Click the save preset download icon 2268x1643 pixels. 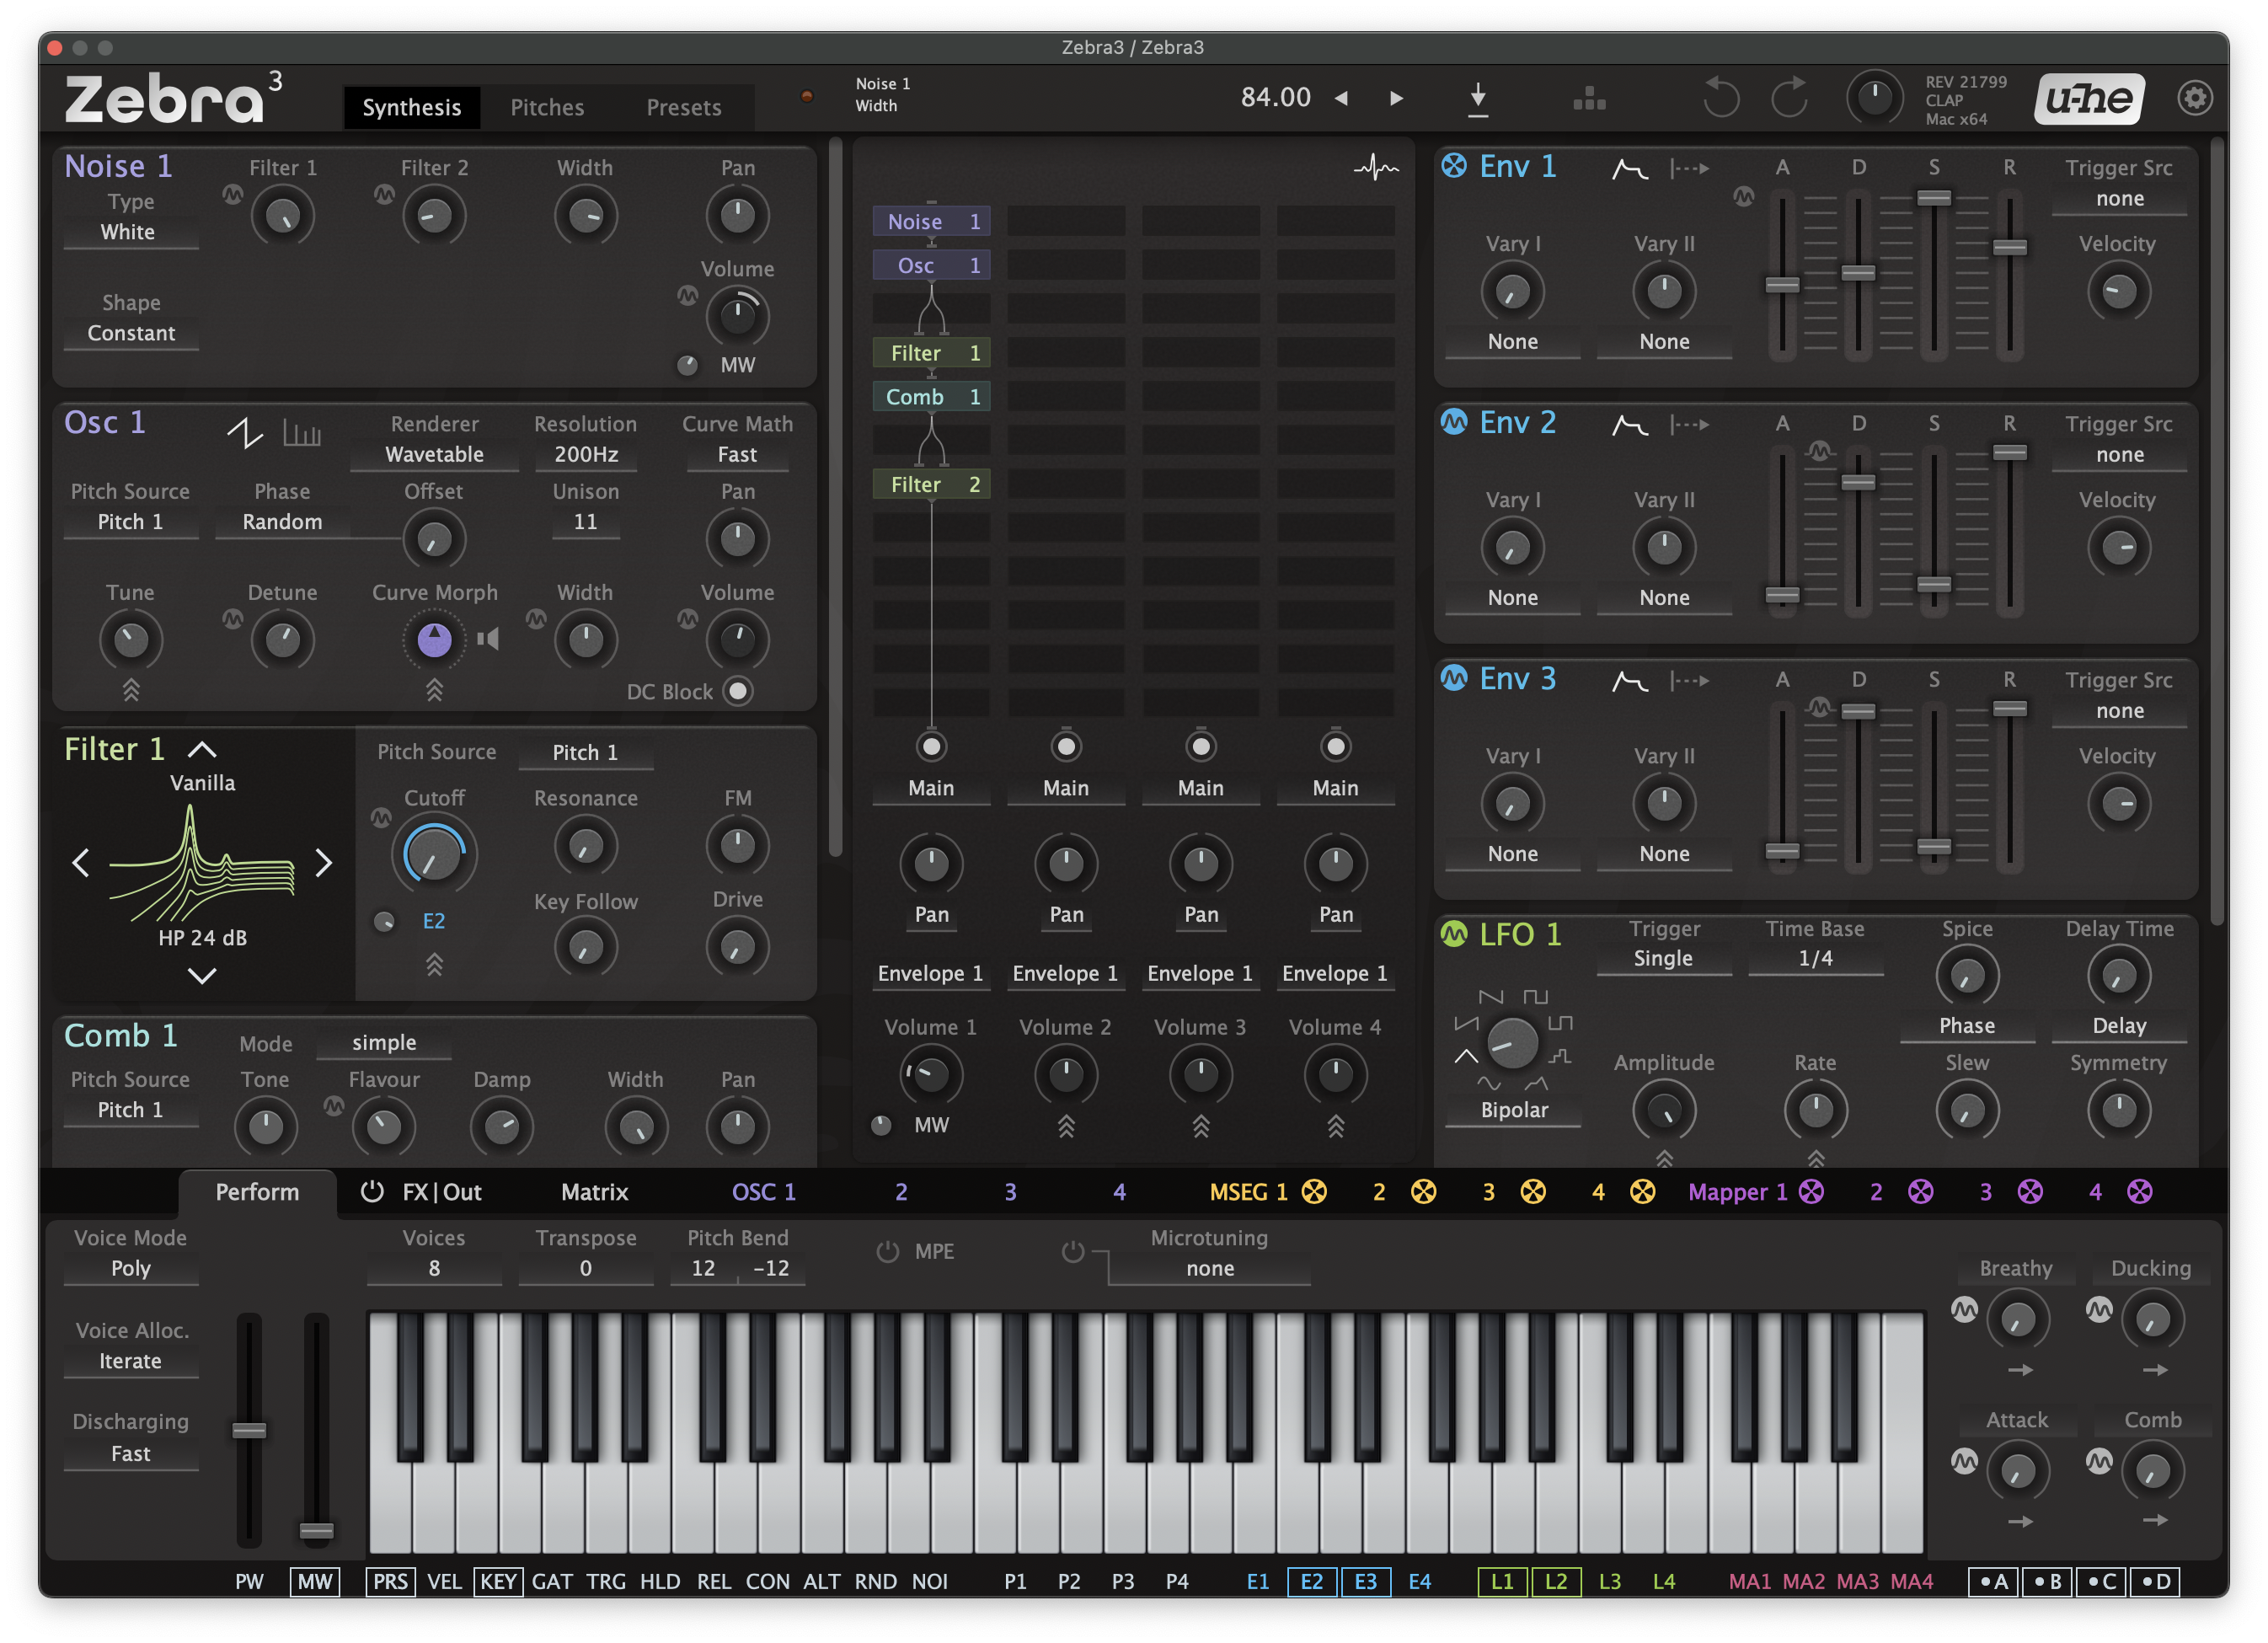[x=1478, y=99]
